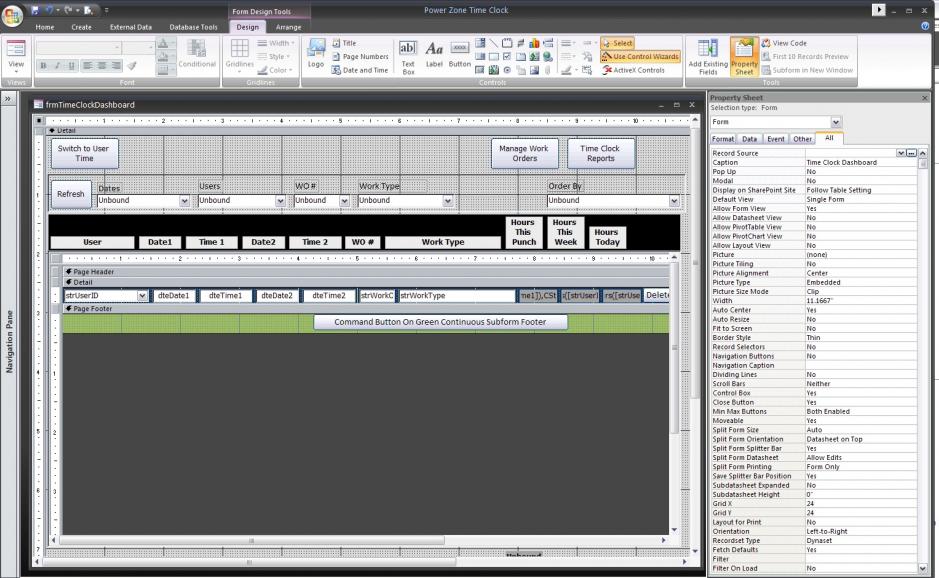
Task: Open the ActiveX Controls dialog
Action: [634, 70]
